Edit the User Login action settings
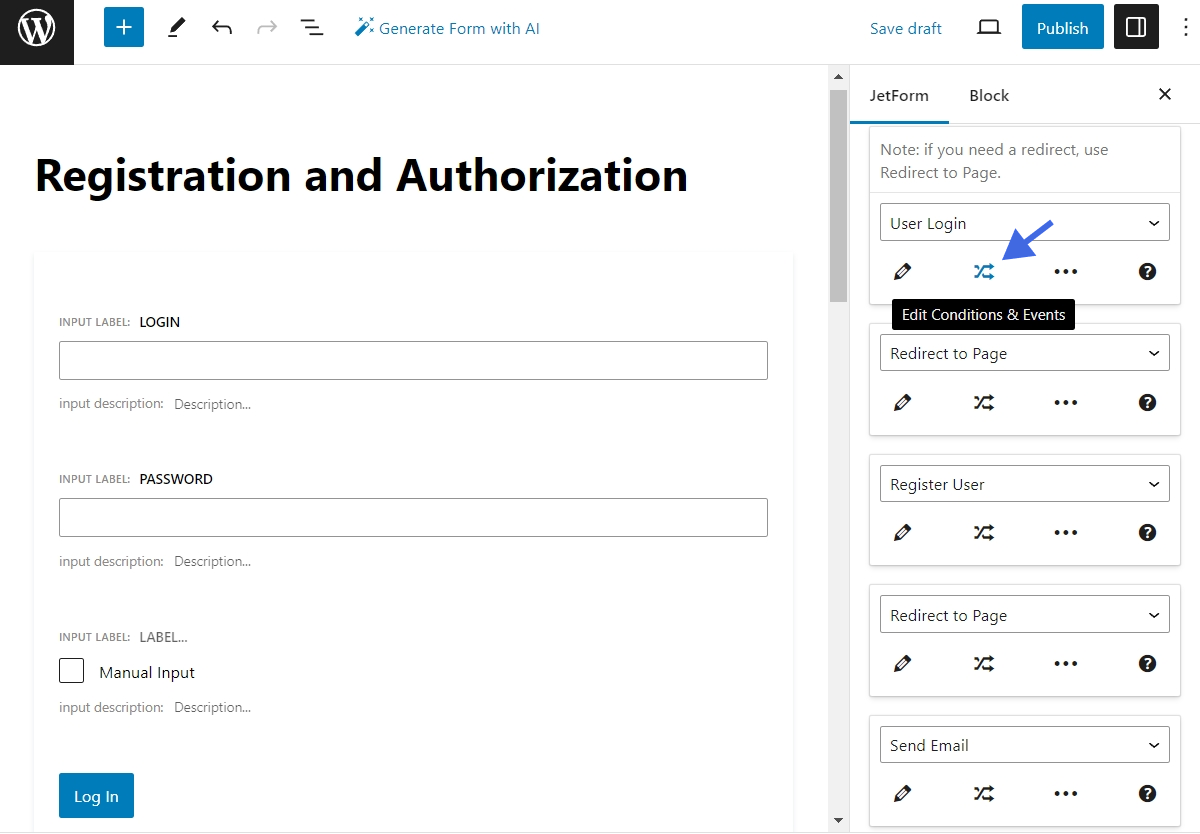The height and width of the screenshot is (834, 1200). coord(902,271)
